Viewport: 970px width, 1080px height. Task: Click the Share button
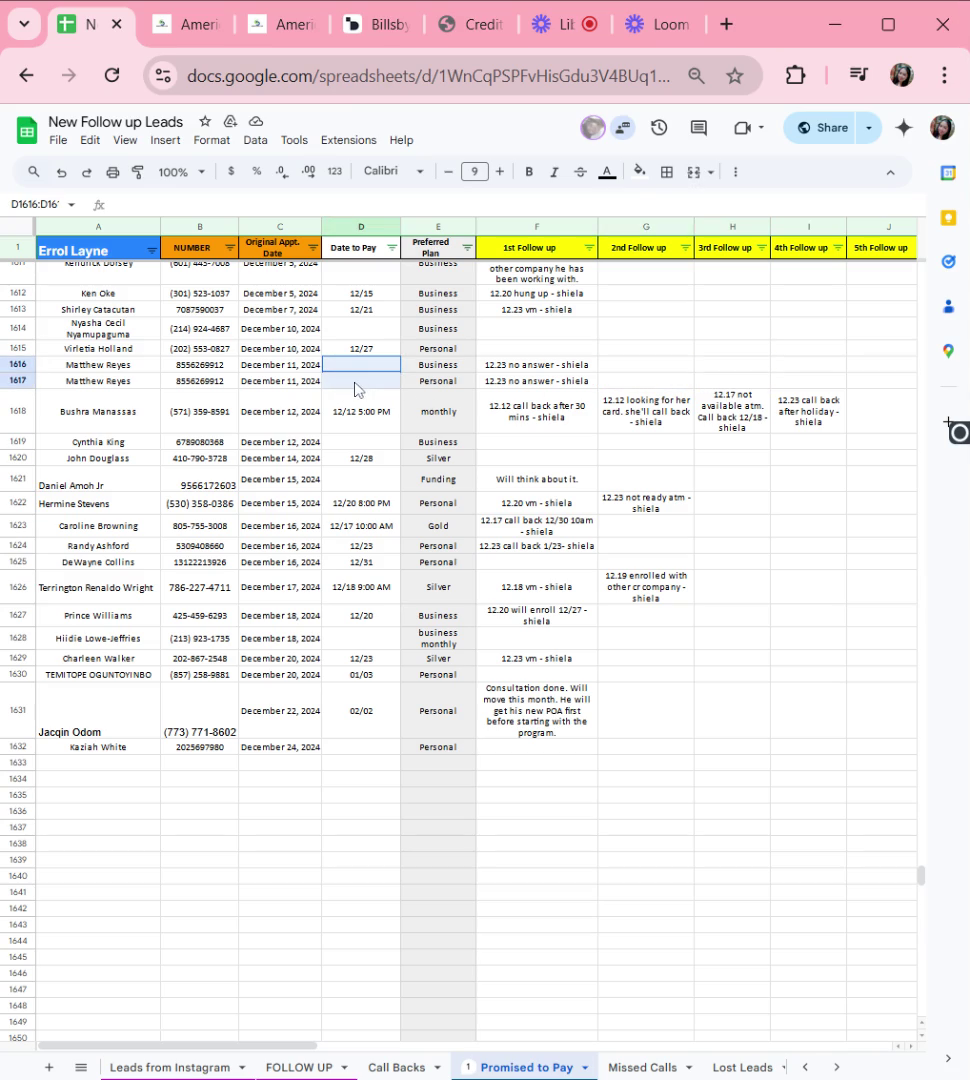coord(823,128)
